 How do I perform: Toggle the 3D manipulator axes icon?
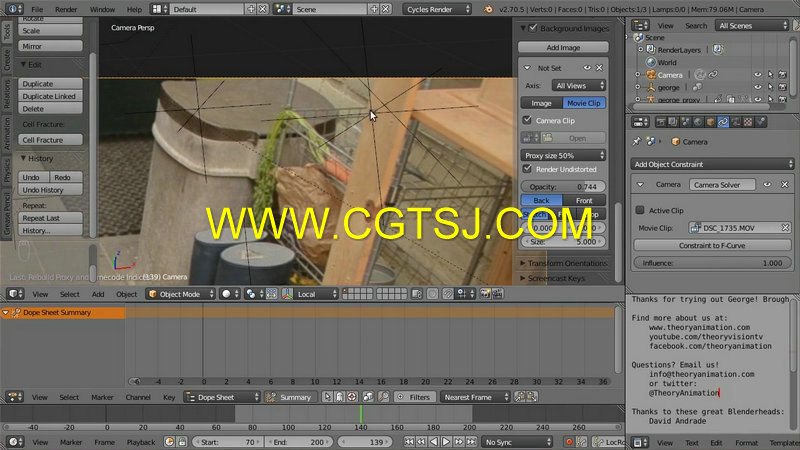pos(287,294)
